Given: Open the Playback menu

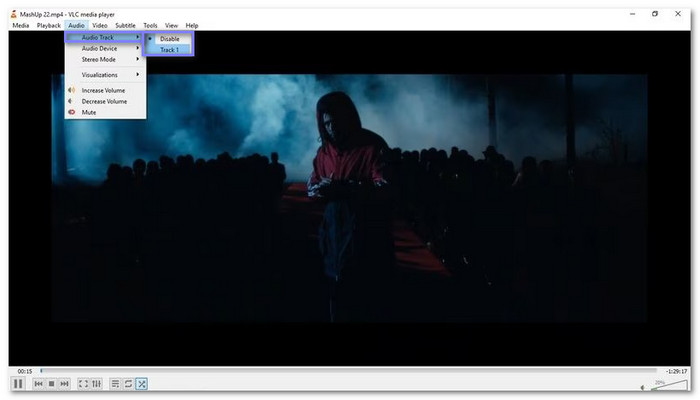Looking at the screenshot, I should [x=49, y=25].
